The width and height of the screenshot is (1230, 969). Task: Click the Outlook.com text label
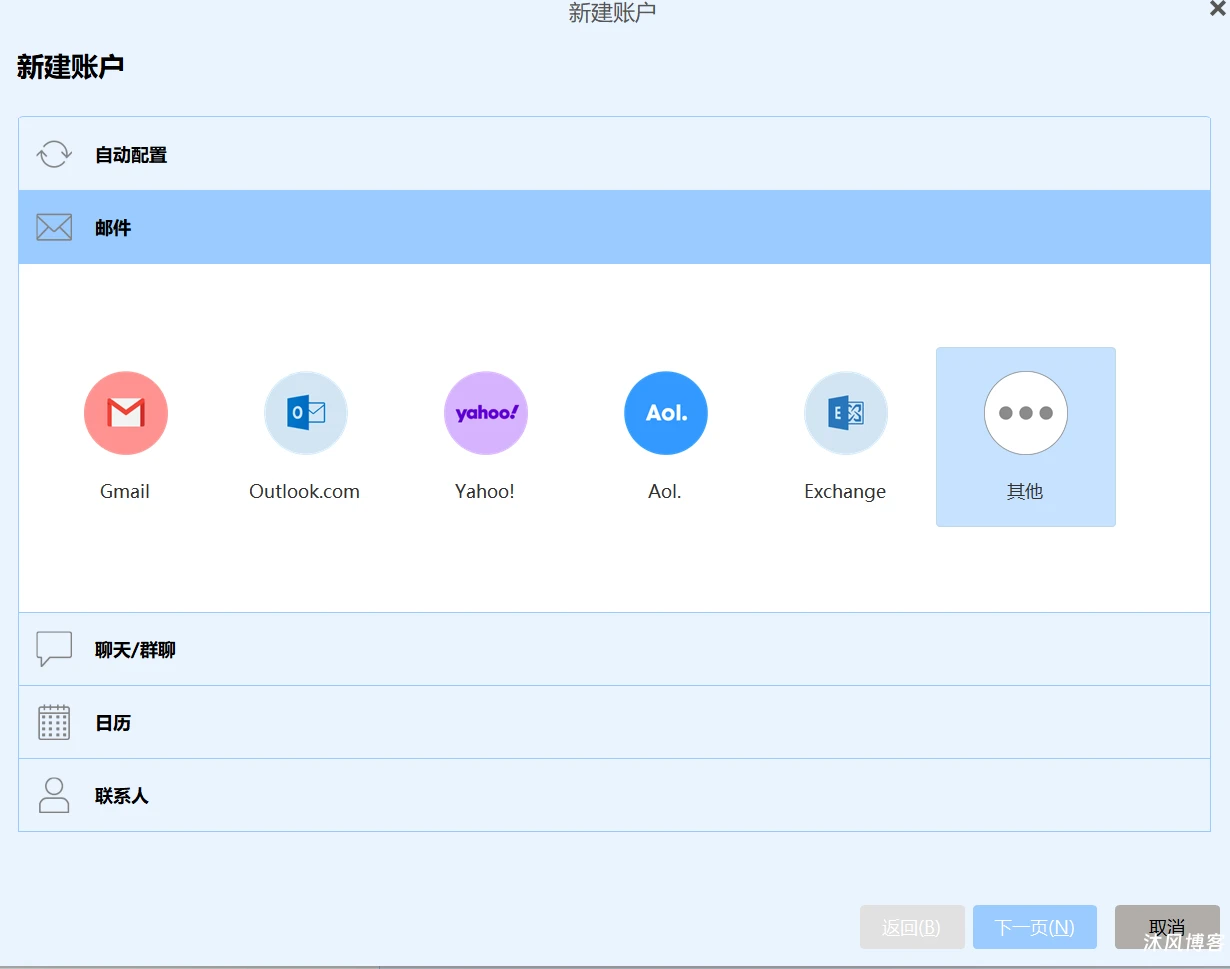point(305,491)
